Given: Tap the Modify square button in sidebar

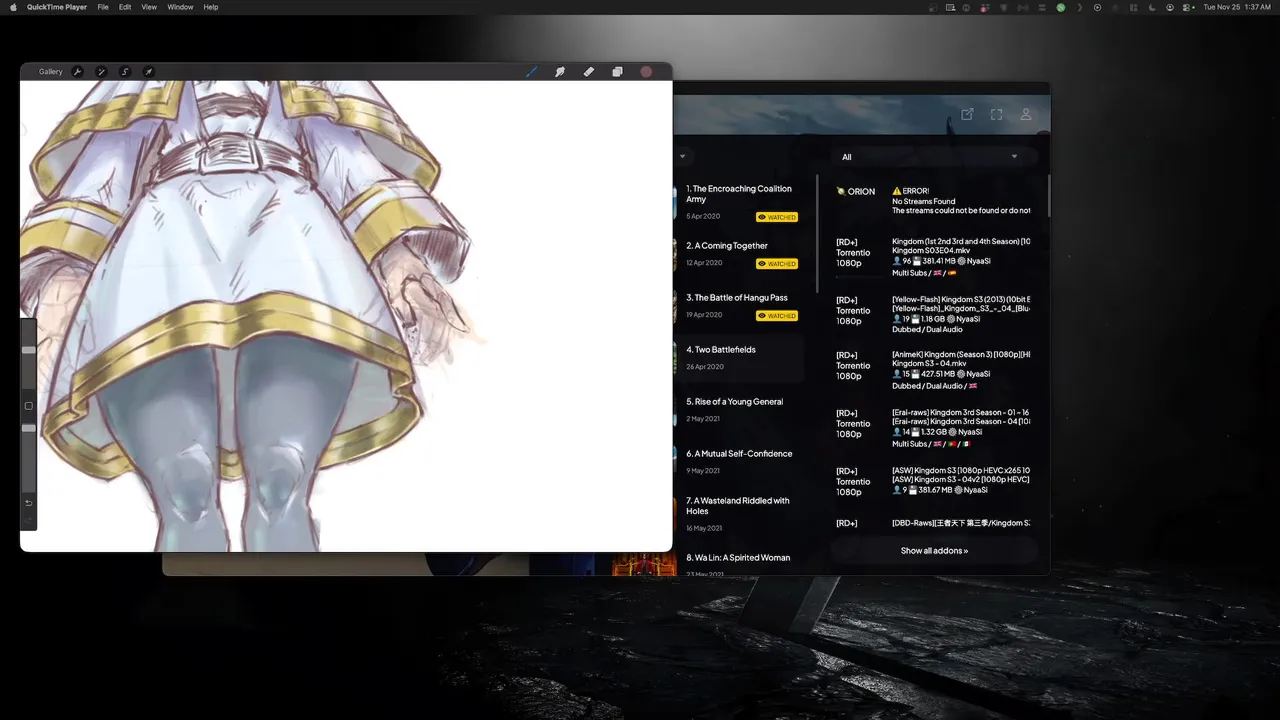Looking at the screenshot, I should (29, 406).
